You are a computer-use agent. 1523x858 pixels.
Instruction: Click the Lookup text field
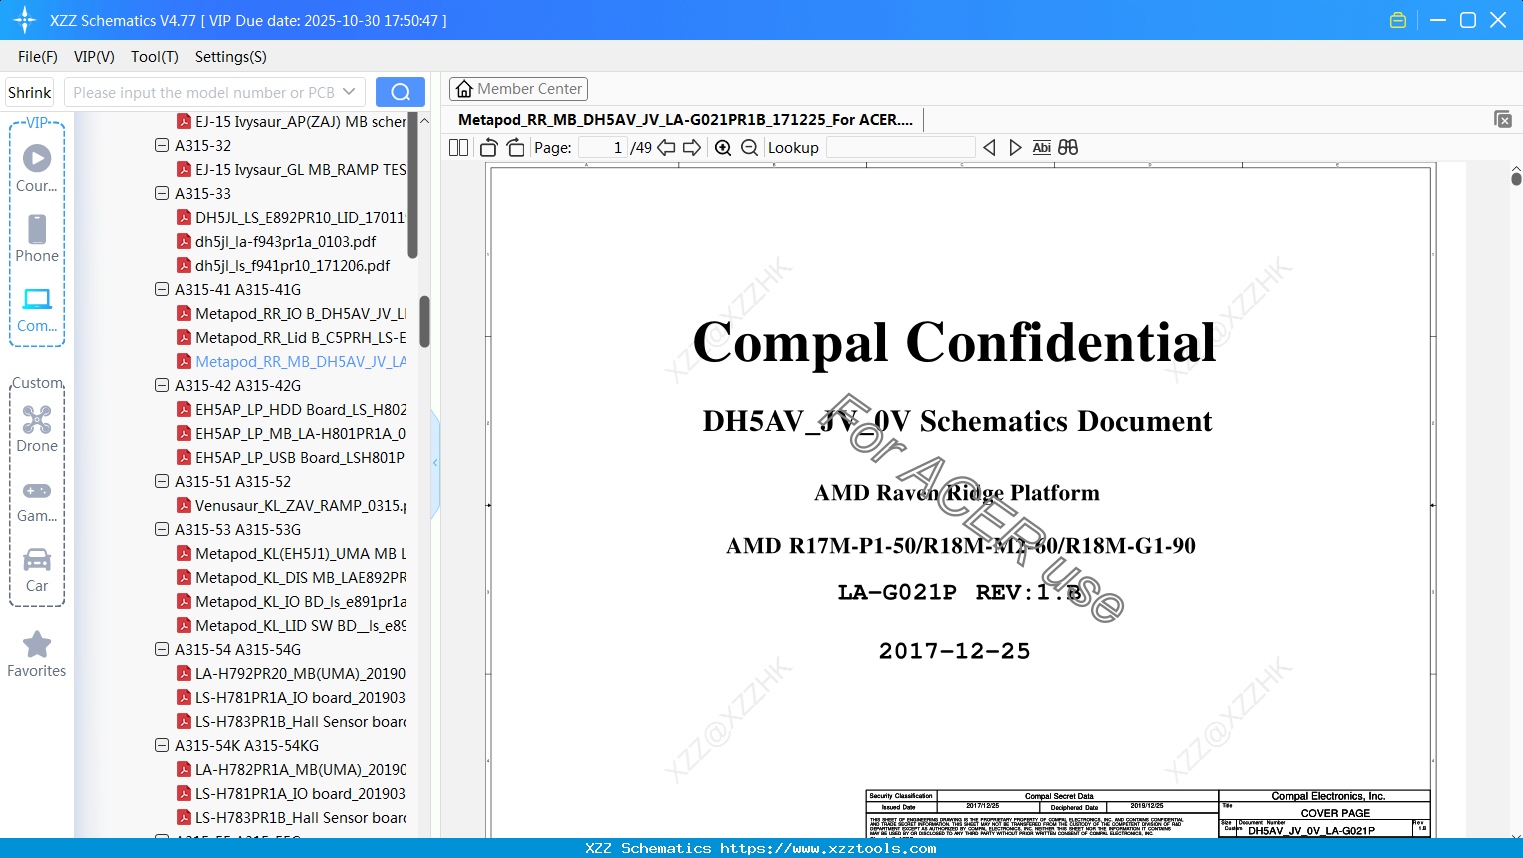[x=900, y=148]
